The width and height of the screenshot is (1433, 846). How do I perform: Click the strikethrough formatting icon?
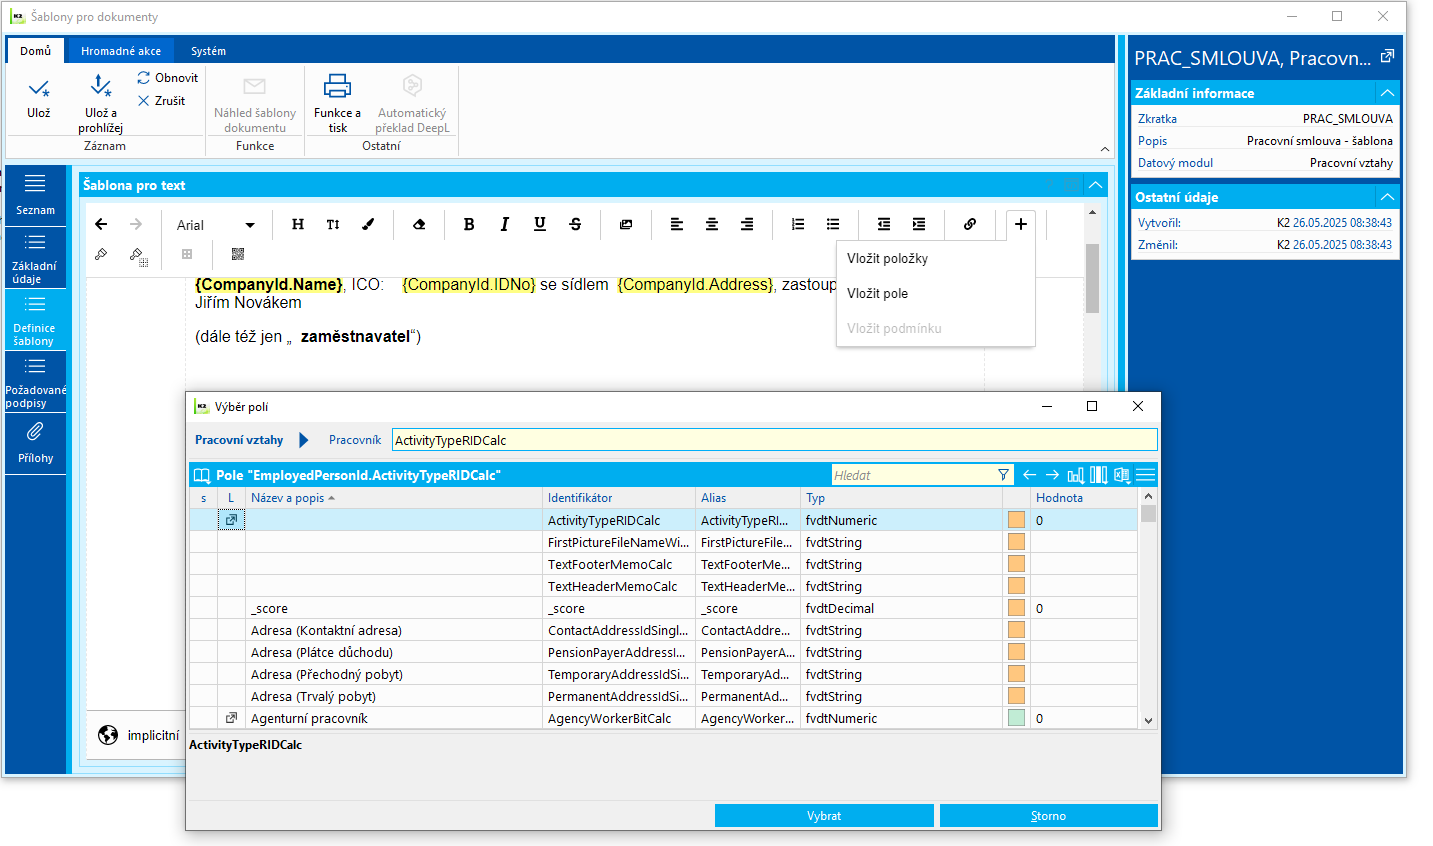[x=575, y=224]
